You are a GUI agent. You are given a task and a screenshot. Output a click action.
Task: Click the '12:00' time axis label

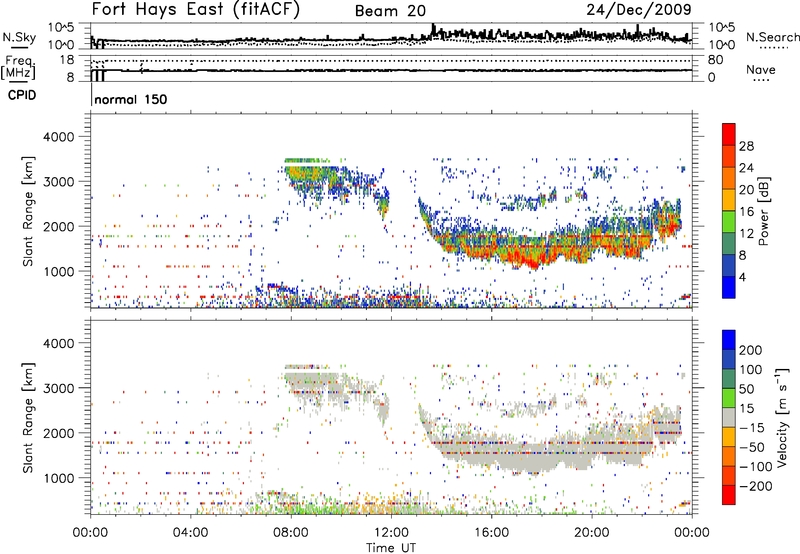(x=391, y=533)
